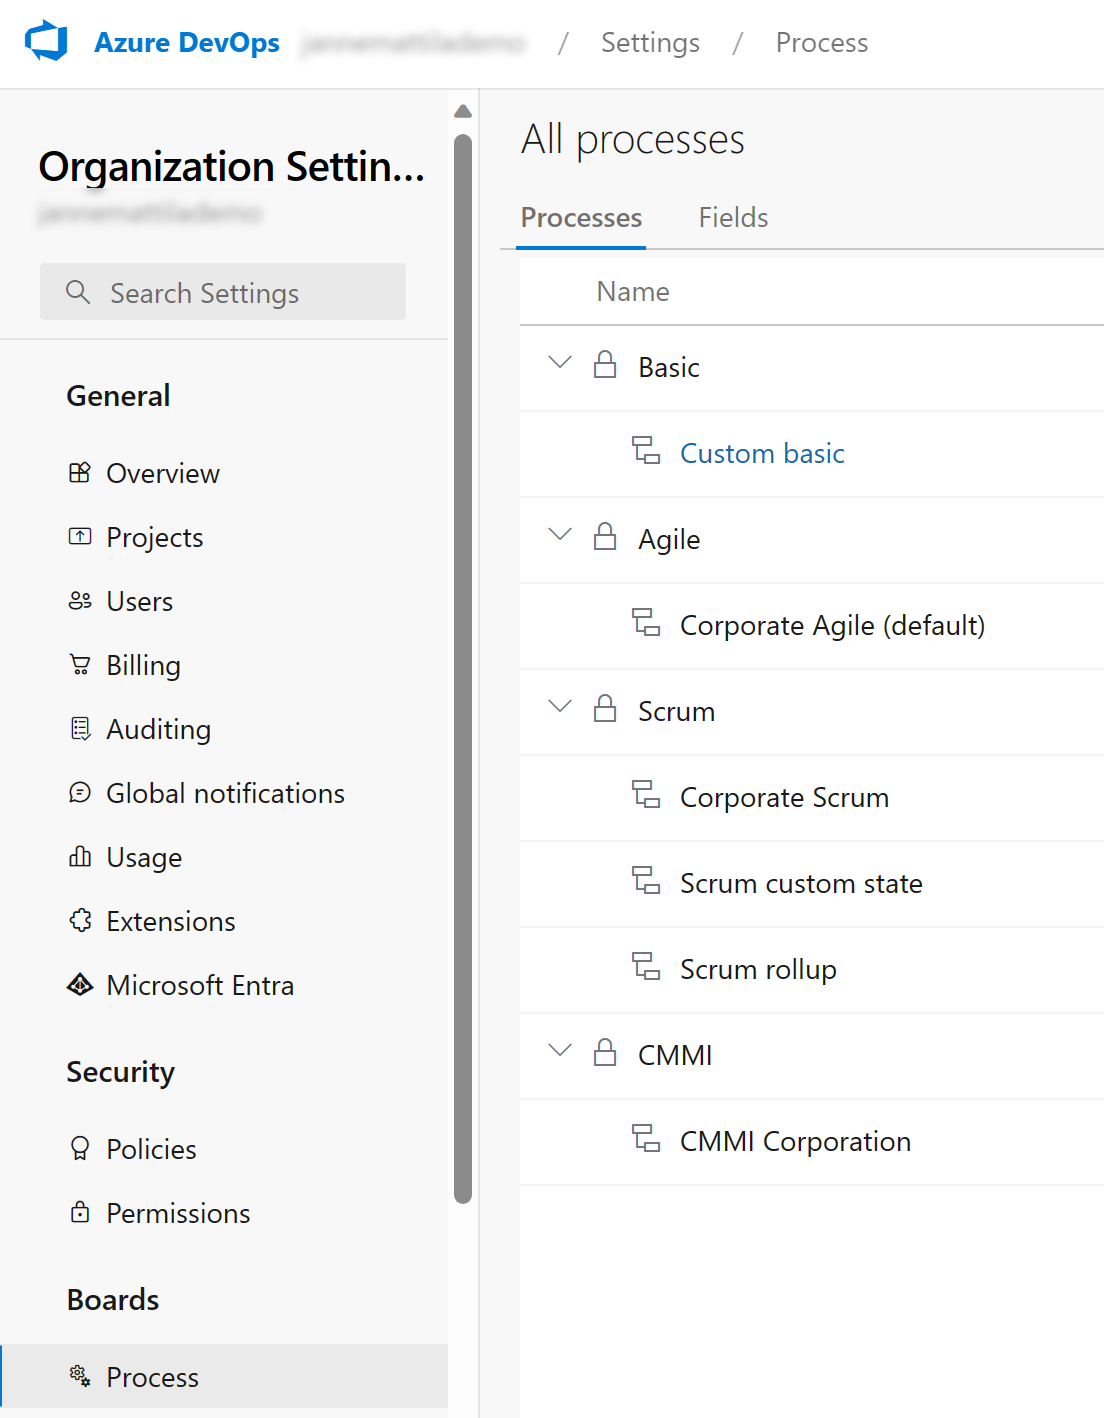Click the Usage bar chart icon
This screenshot has height=1418, width=1104.
coord(80,857)
